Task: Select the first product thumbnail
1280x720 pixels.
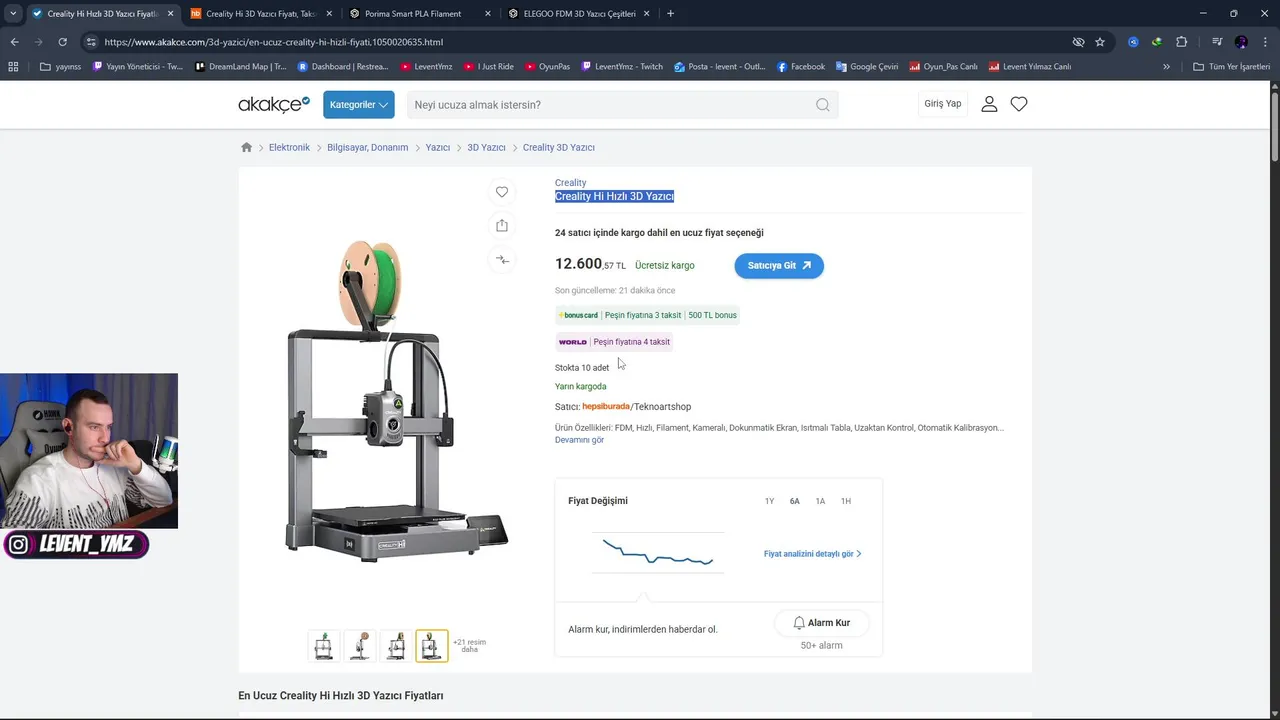Action: 324,646
